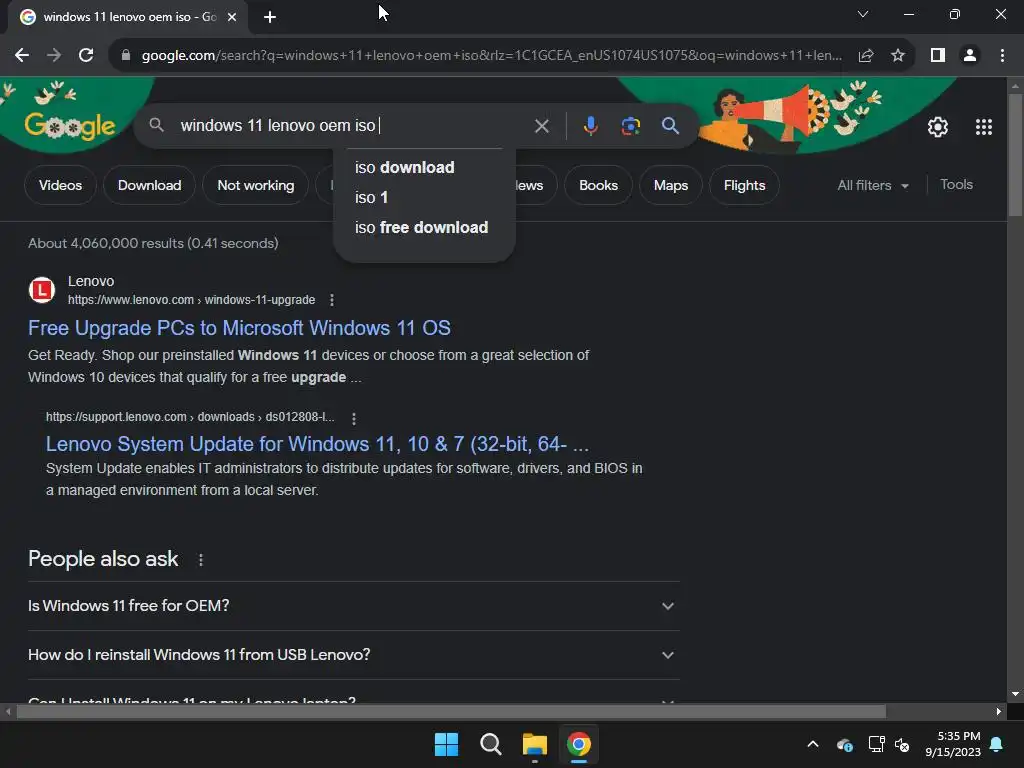Open the network display tray icon
This screenshot has width=1024, height=768.
pyautogui.click(x=876, y=744)
